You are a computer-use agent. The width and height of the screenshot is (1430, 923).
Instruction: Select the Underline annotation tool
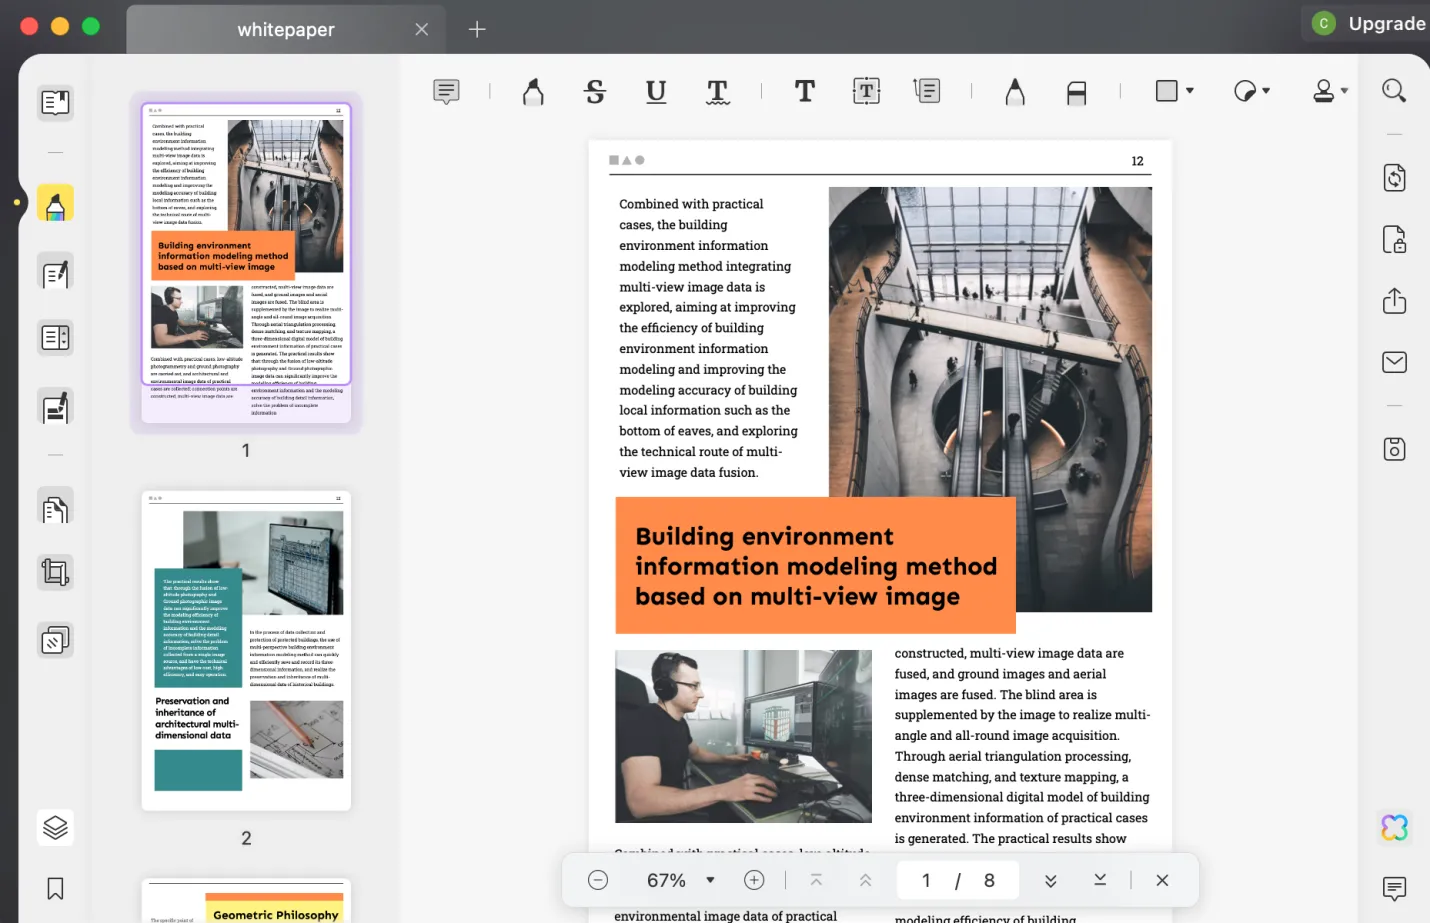[x=656, y=91]
